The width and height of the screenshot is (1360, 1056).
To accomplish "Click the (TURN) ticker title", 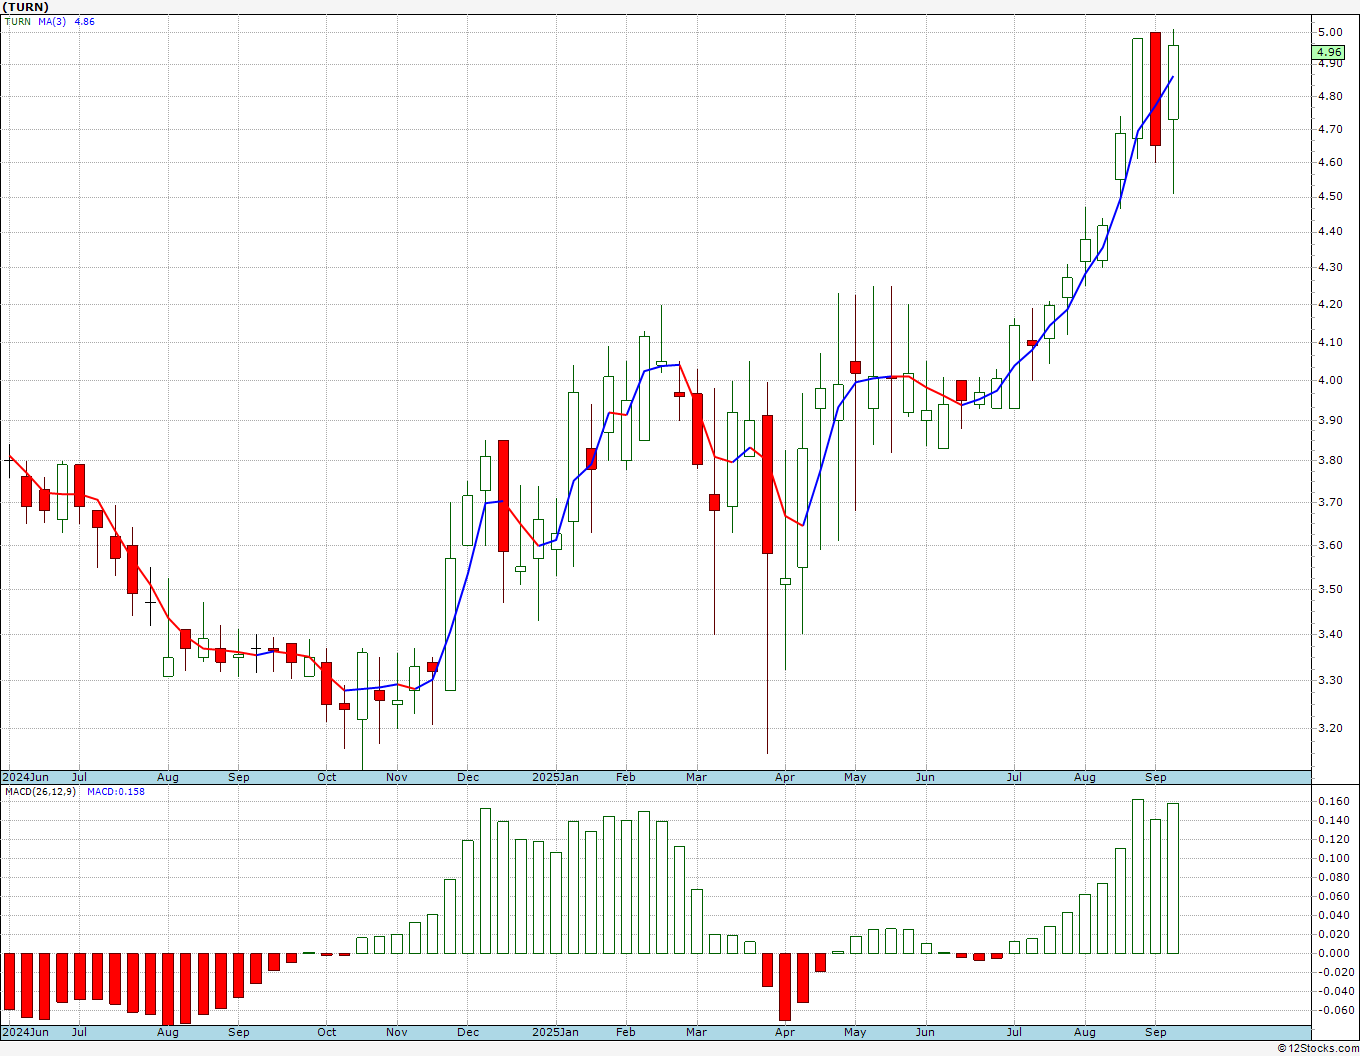I will [x=25, y=7].
